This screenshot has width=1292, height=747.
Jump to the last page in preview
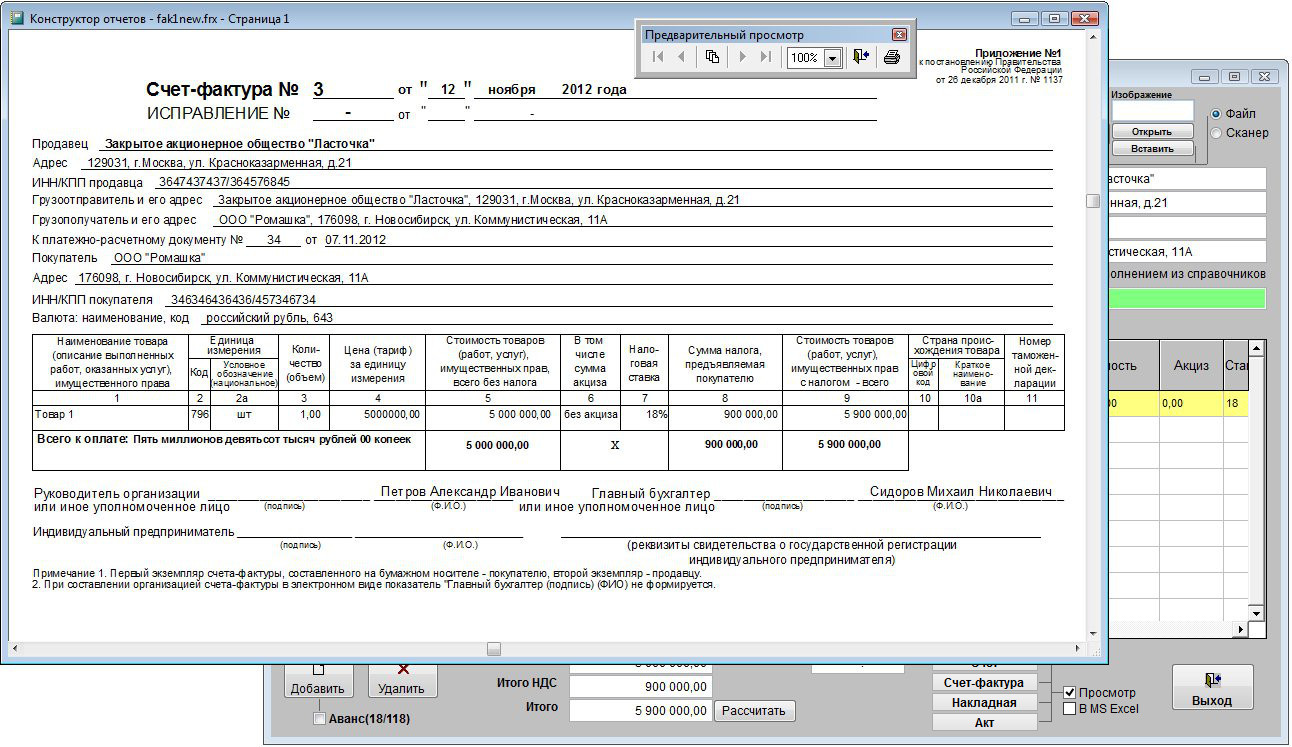[766, 57]
